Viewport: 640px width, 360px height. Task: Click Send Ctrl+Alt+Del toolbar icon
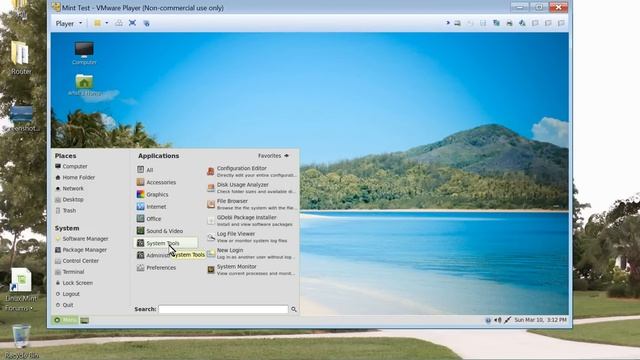pos(119,23)
